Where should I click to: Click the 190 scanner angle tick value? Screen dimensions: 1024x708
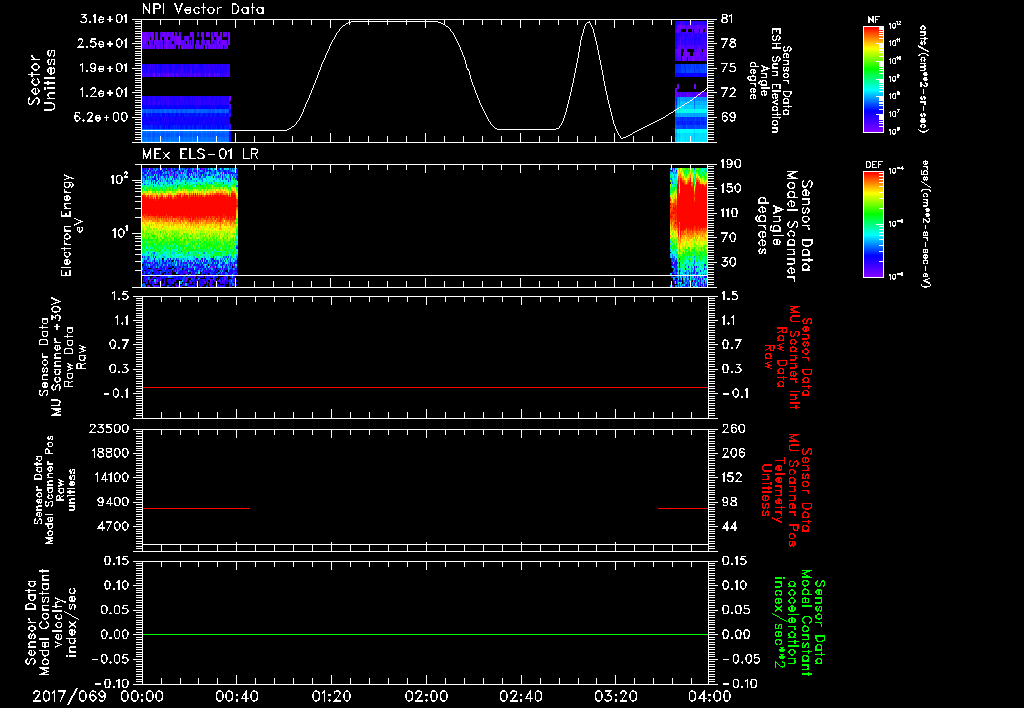point(731,164)
